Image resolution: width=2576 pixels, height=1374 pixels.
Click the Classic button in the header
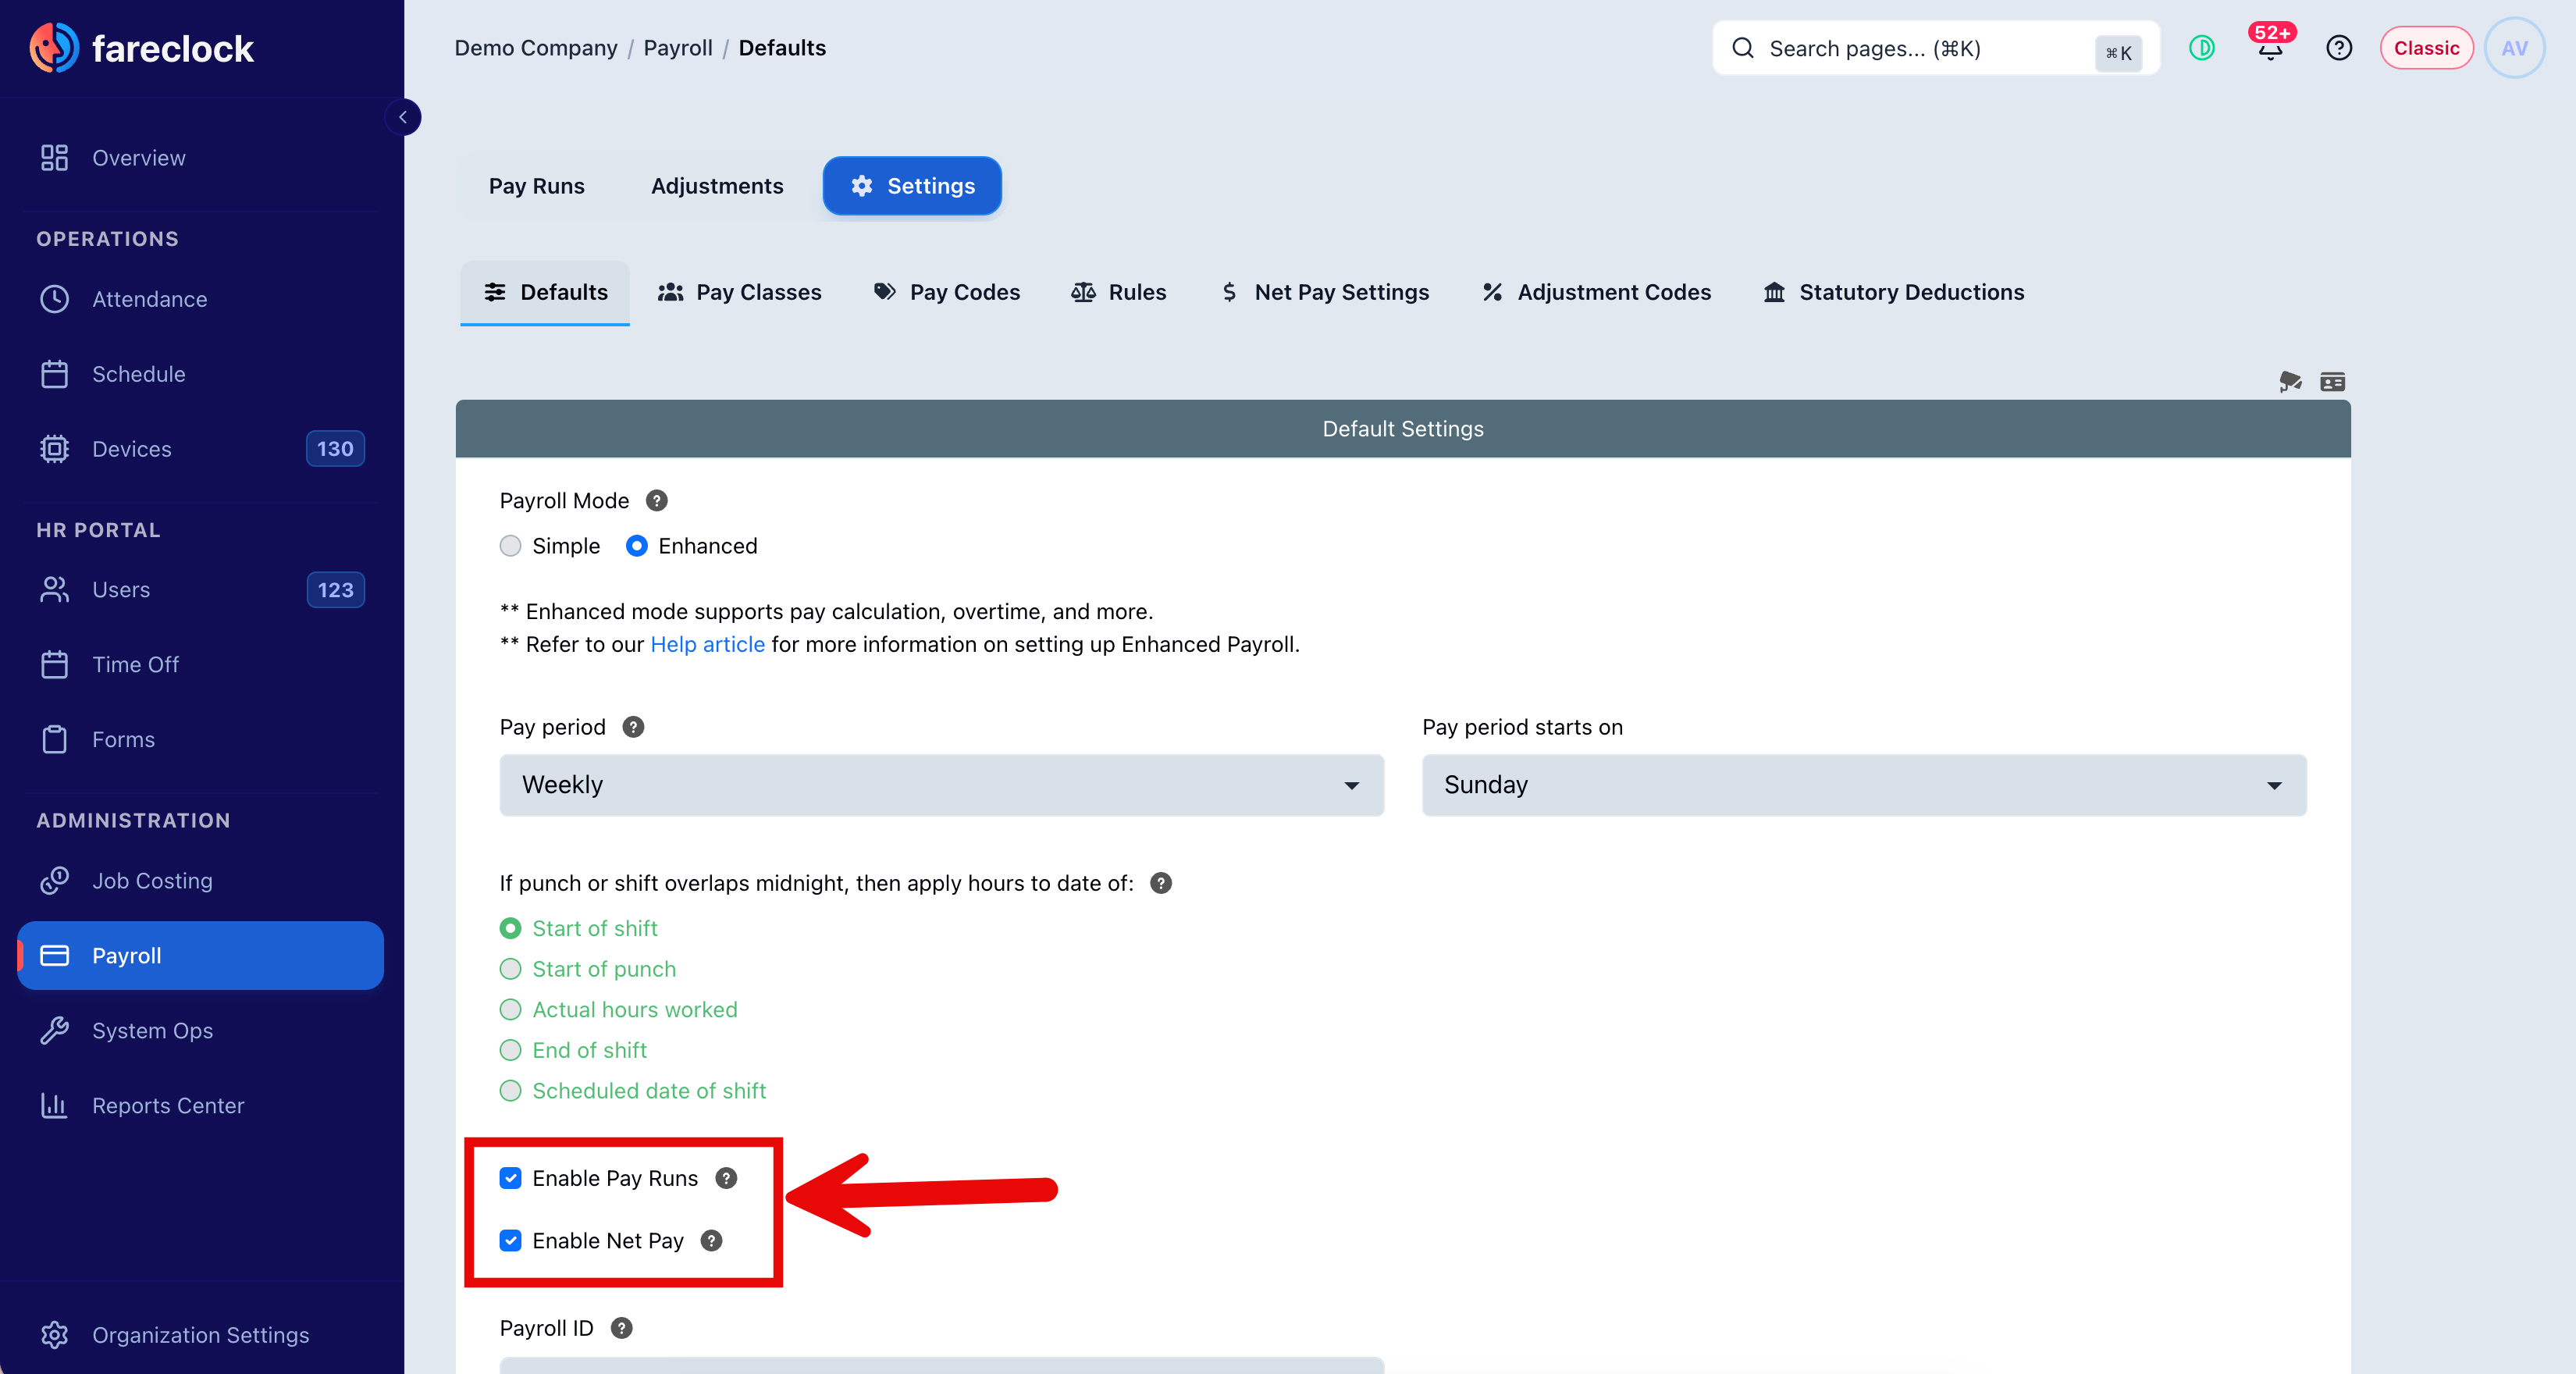[2426, 48]
